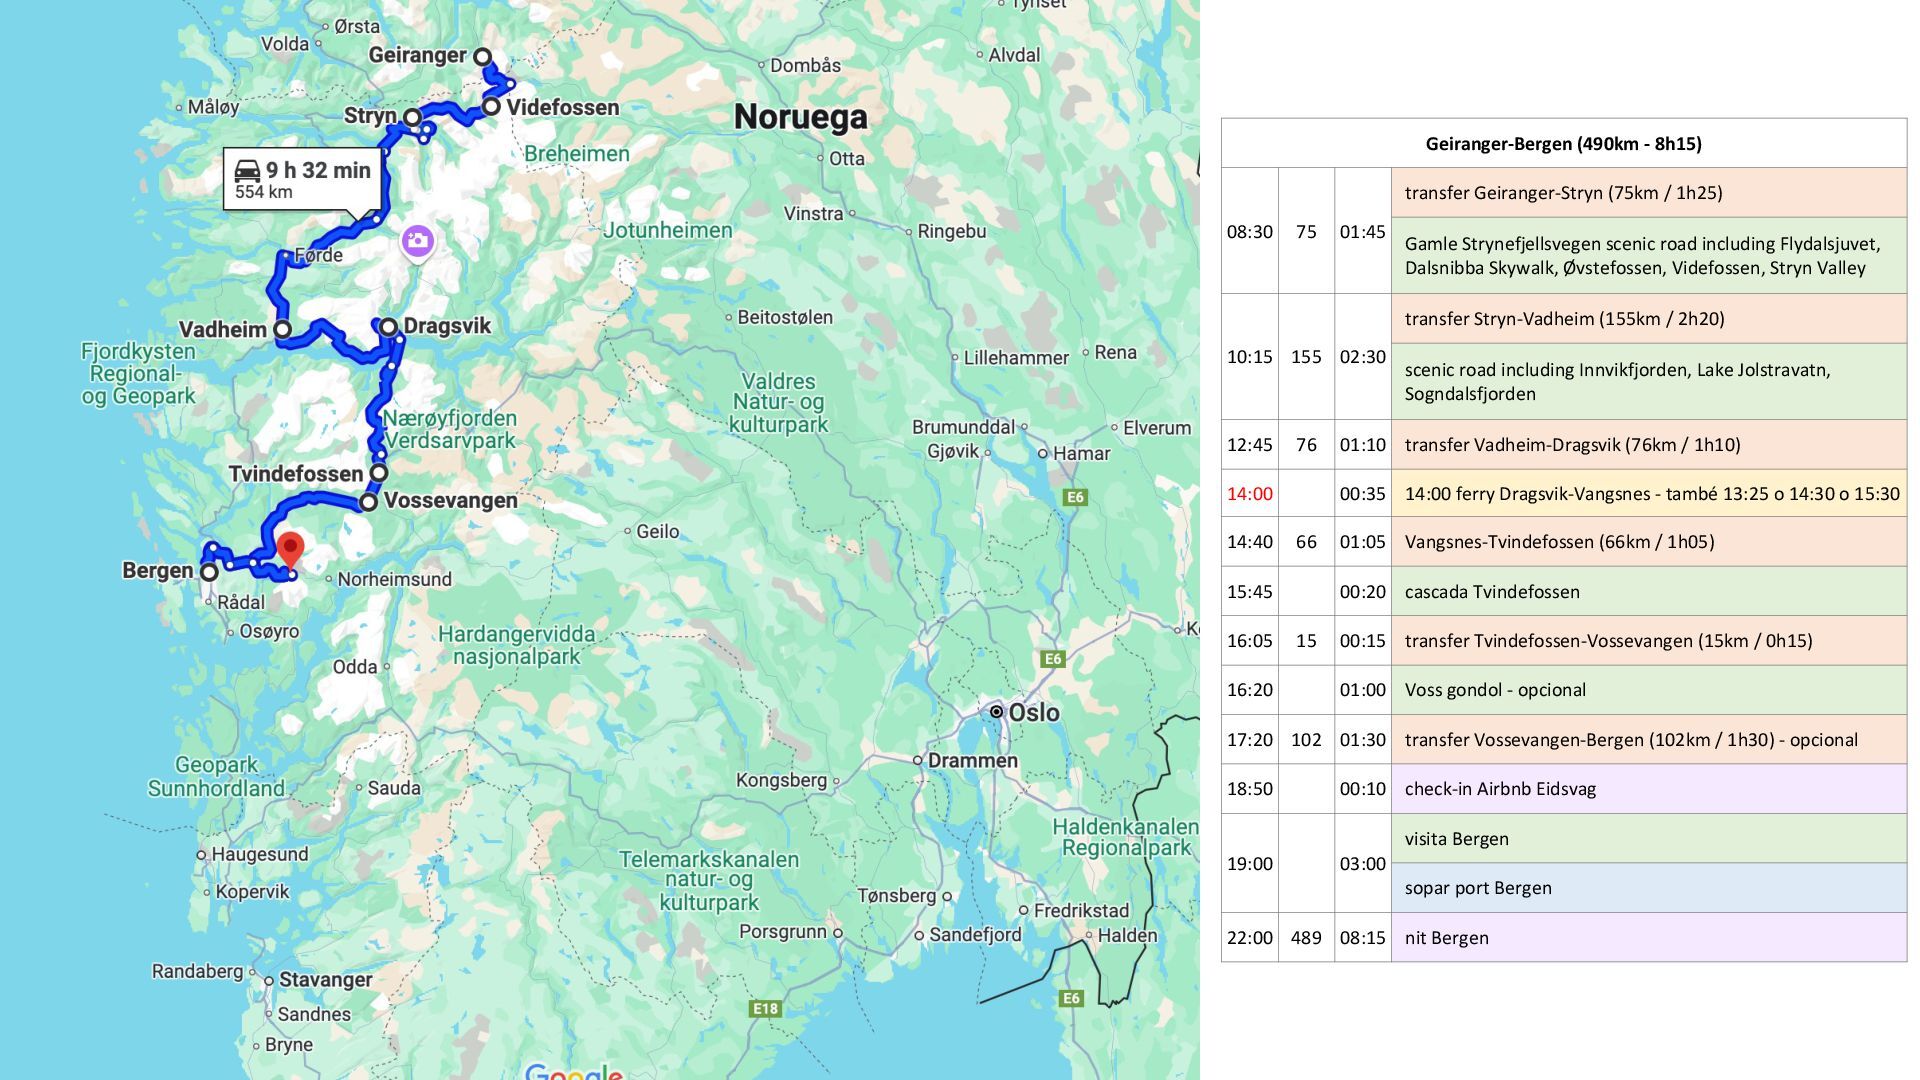The image size is (1920, 1080).
Task: Select the red 14:00 ferry time cell
Action: [x=1249, y=494]
